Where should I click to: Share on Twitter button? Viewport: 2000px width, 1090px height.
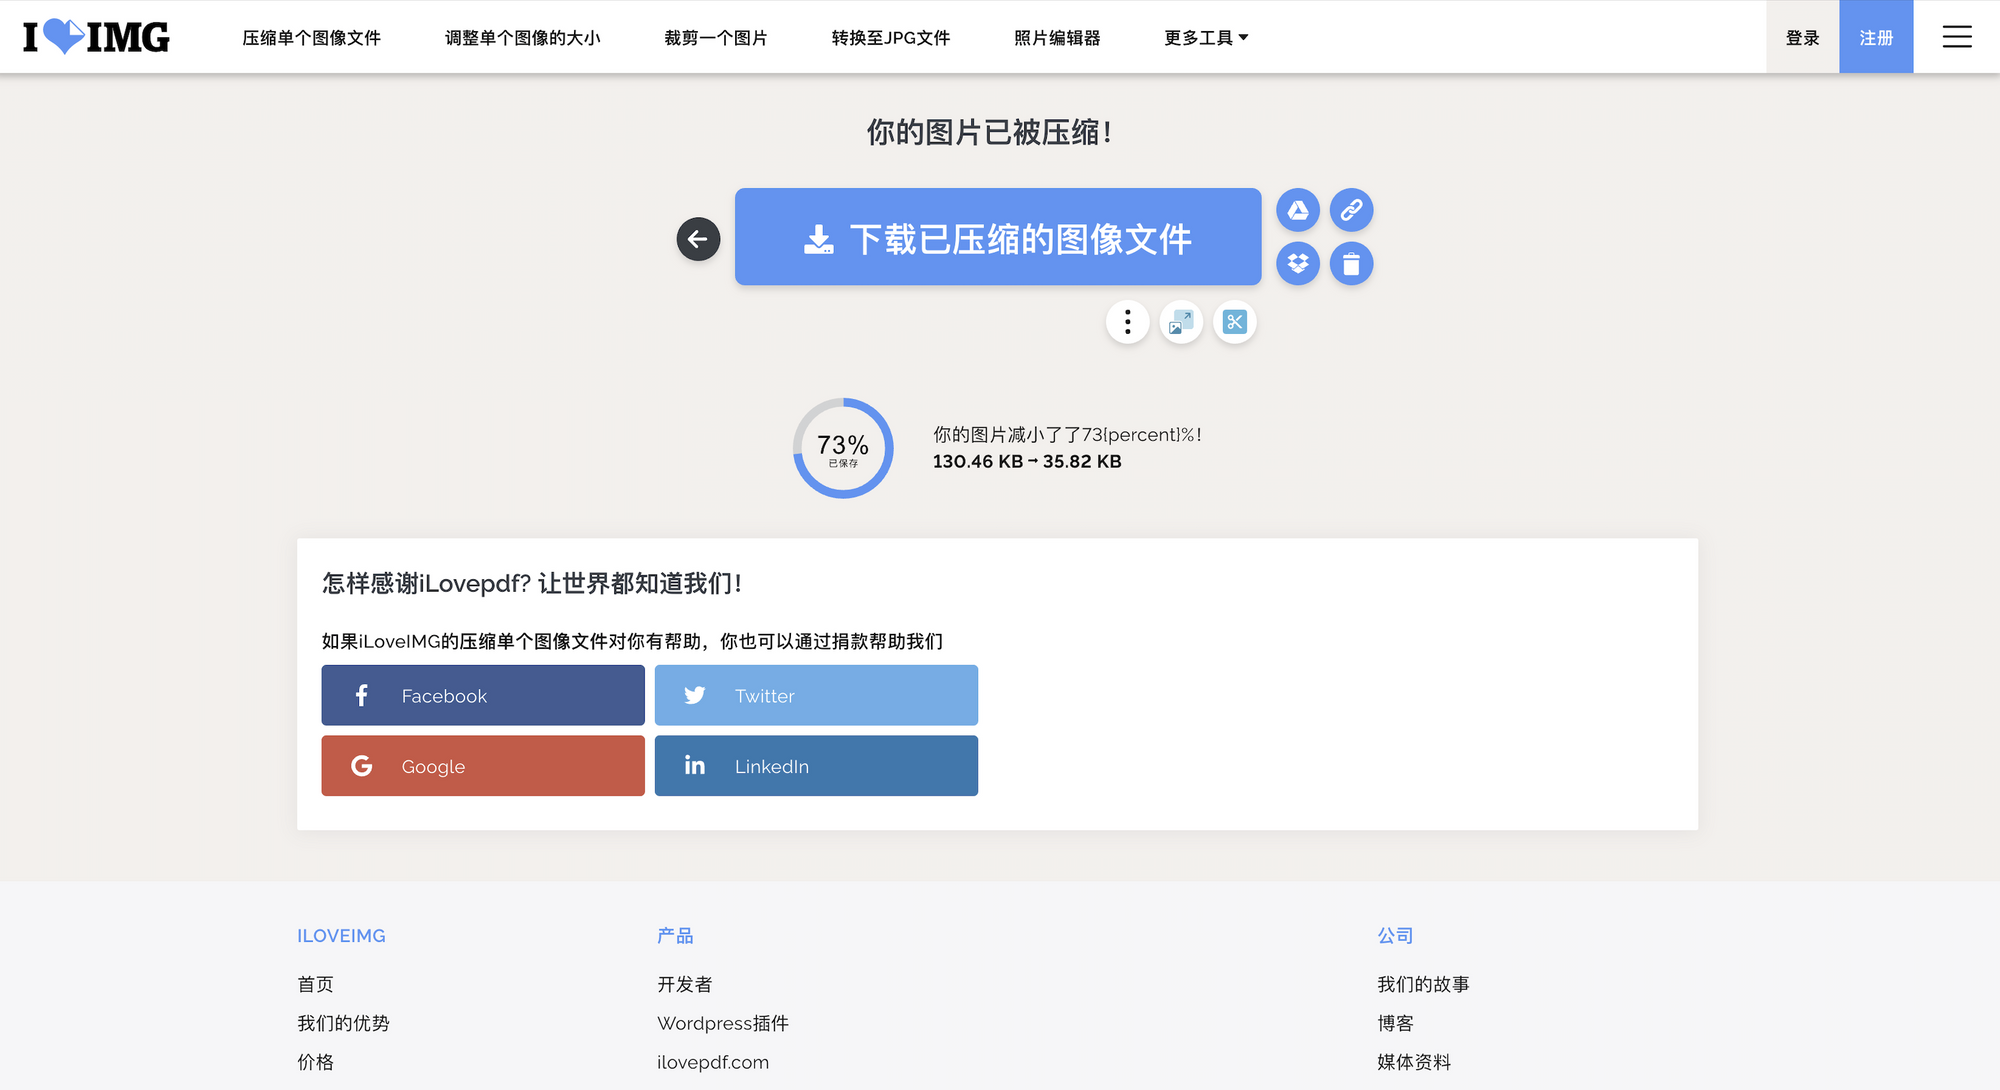[x=816, y=695]
